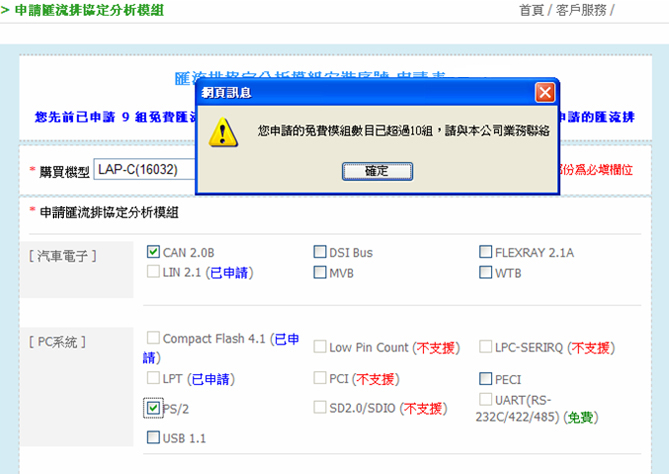
Task: Click the LPT checkbox
Action: (153, 379)
